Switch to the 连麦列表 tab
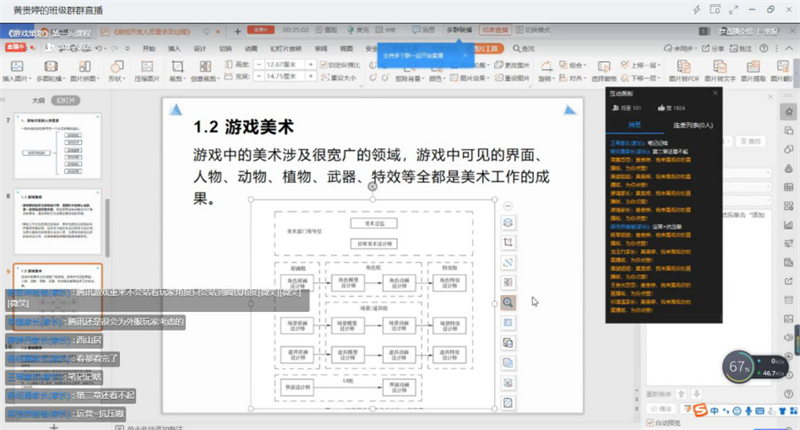 692,125
